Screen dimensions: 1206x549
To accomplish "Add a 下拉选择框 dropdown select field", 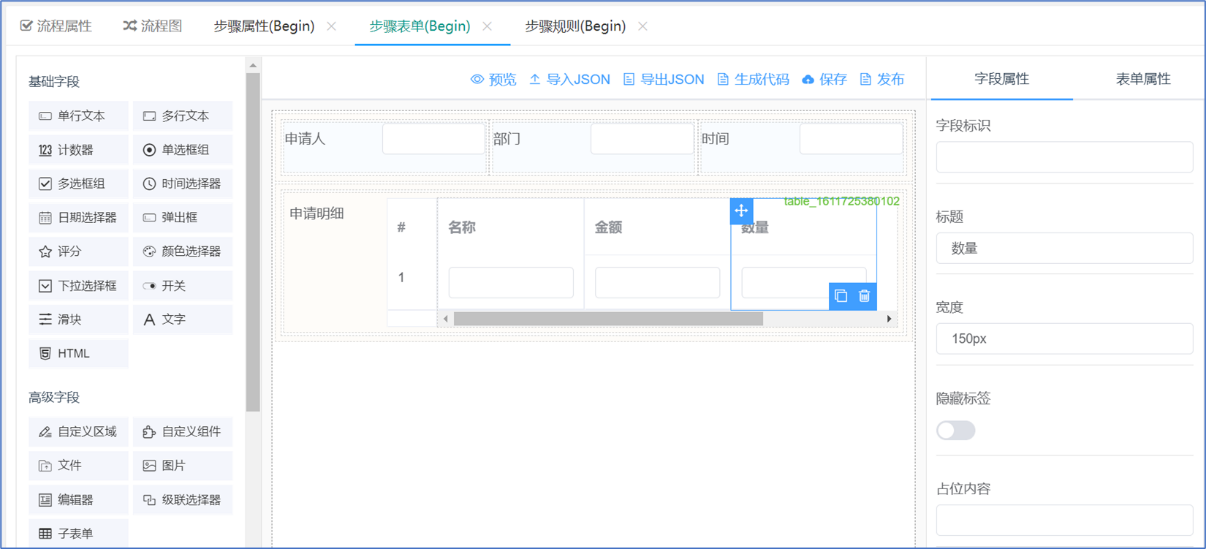I will click(79, 286).
